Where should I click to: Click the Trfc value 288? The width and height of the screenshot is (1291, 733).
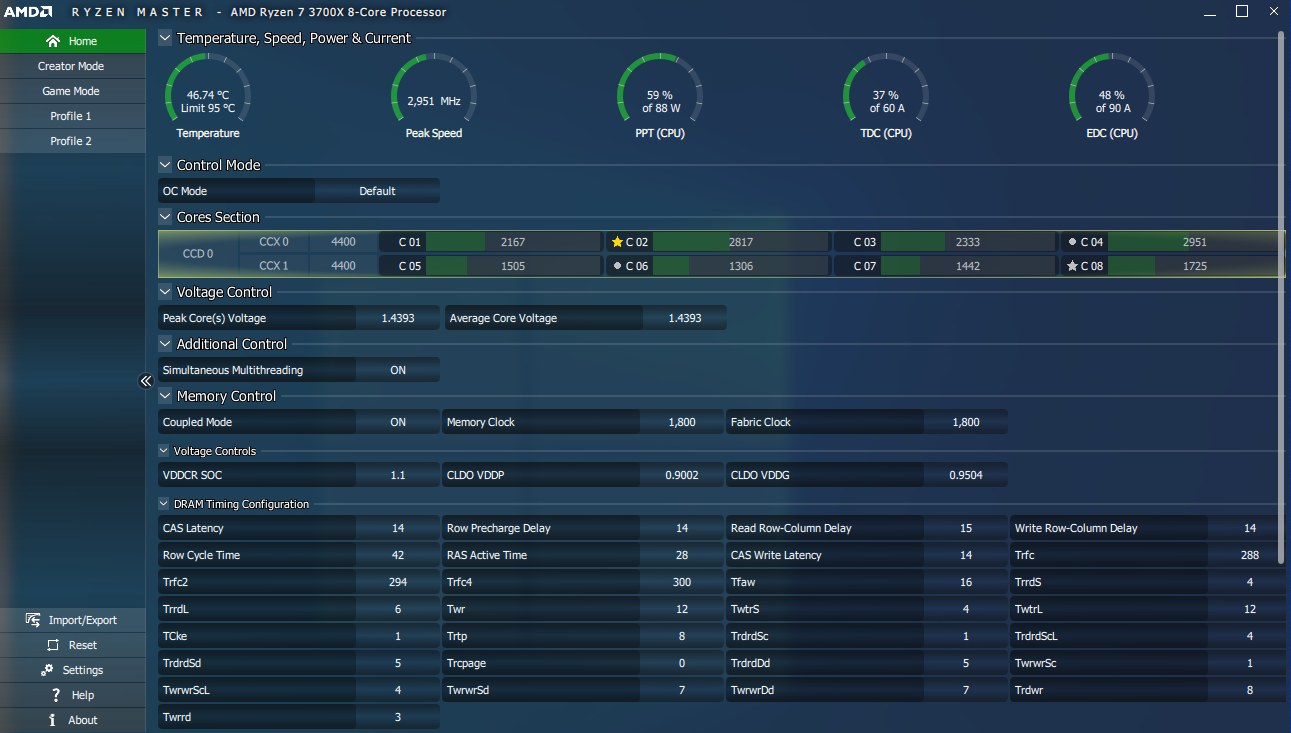coord(1250,555)
